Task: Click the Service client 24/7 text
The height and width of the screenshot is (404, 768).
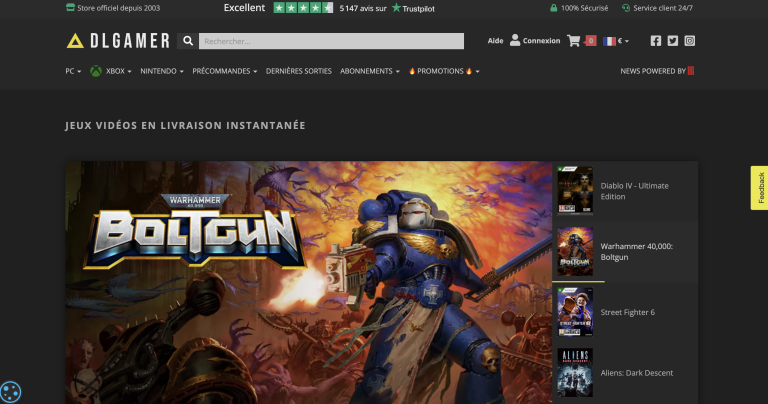Action: point(663,8)
